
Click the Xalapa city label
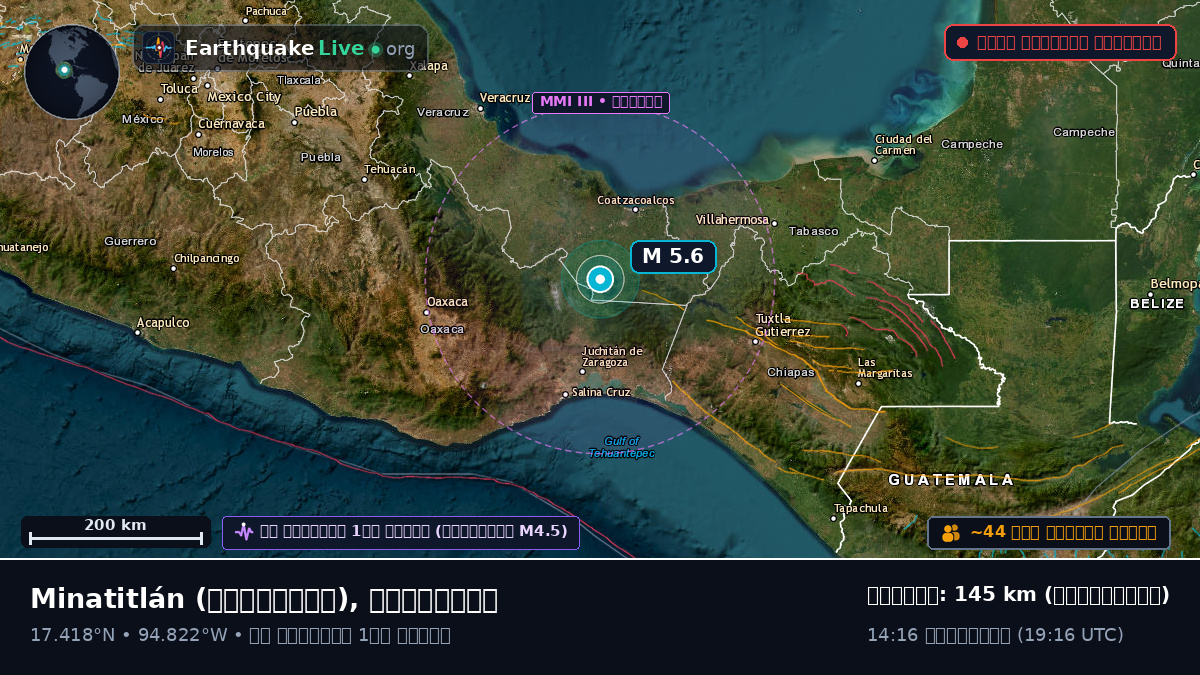[x=429, y=66]
